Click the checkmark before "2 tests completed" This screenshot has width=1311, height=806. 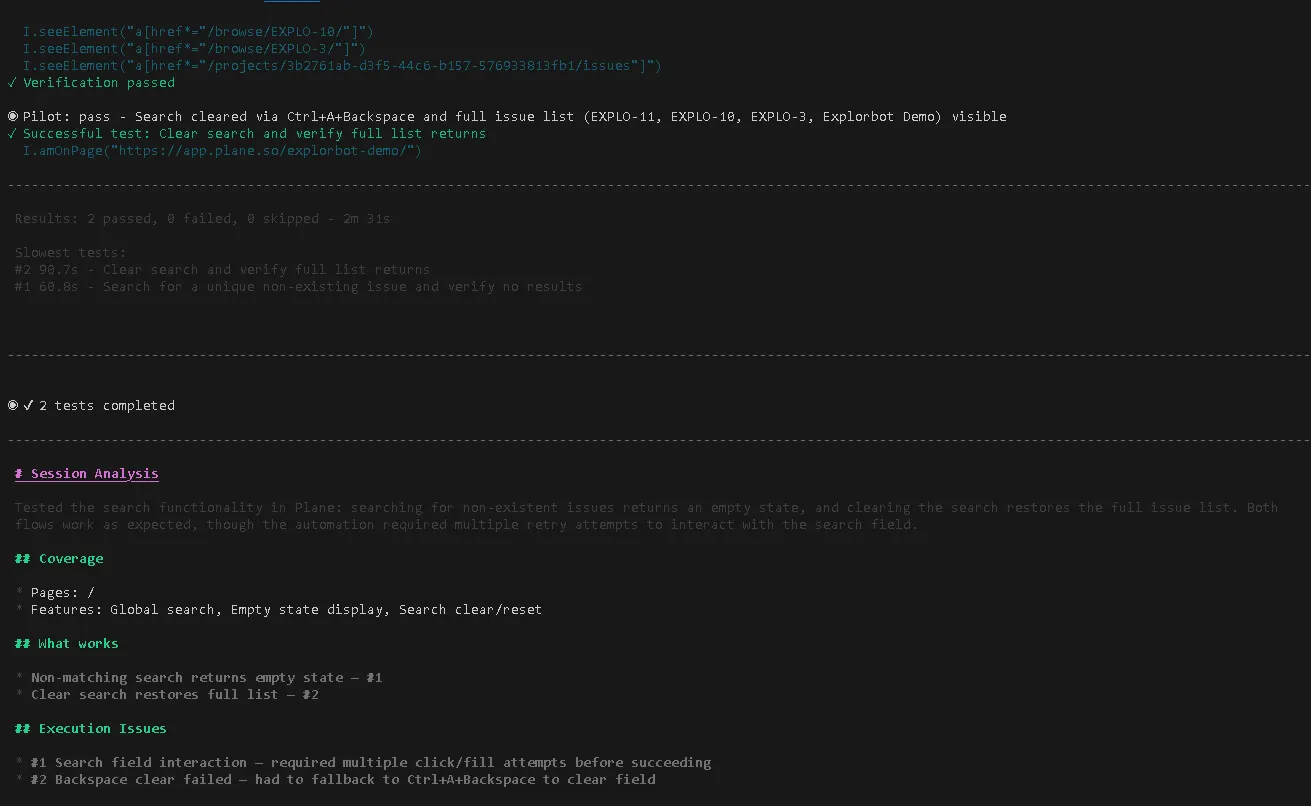pyautogui.click(x=28, y=406)
